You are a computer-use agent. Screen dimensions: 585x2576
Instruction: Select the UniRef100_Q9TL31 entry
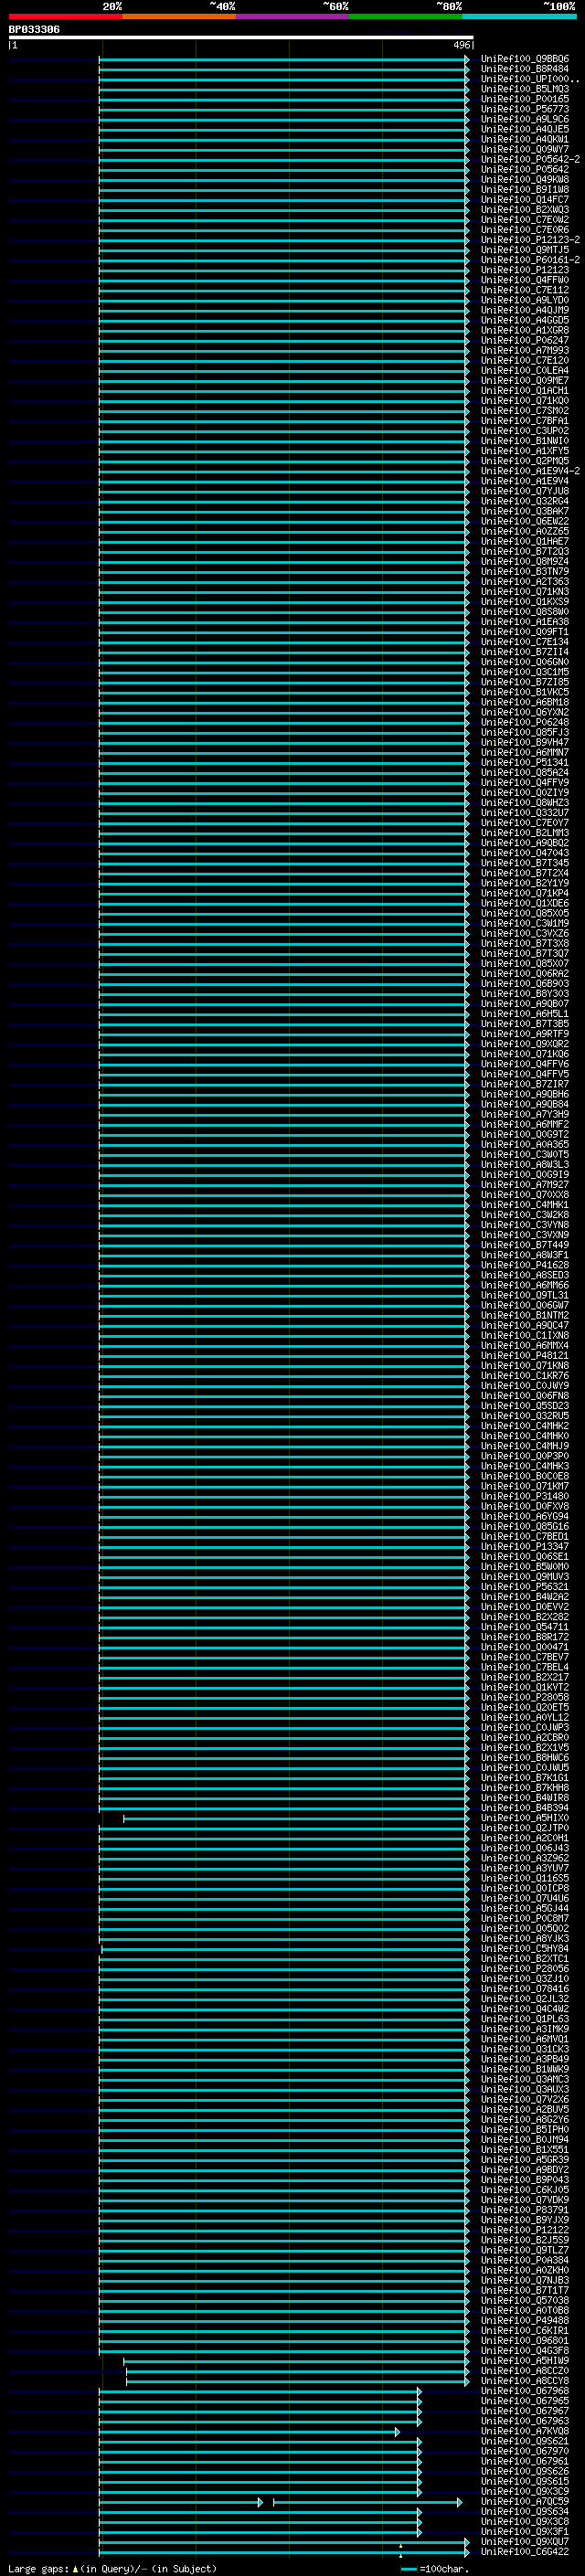coord(524,1295)
